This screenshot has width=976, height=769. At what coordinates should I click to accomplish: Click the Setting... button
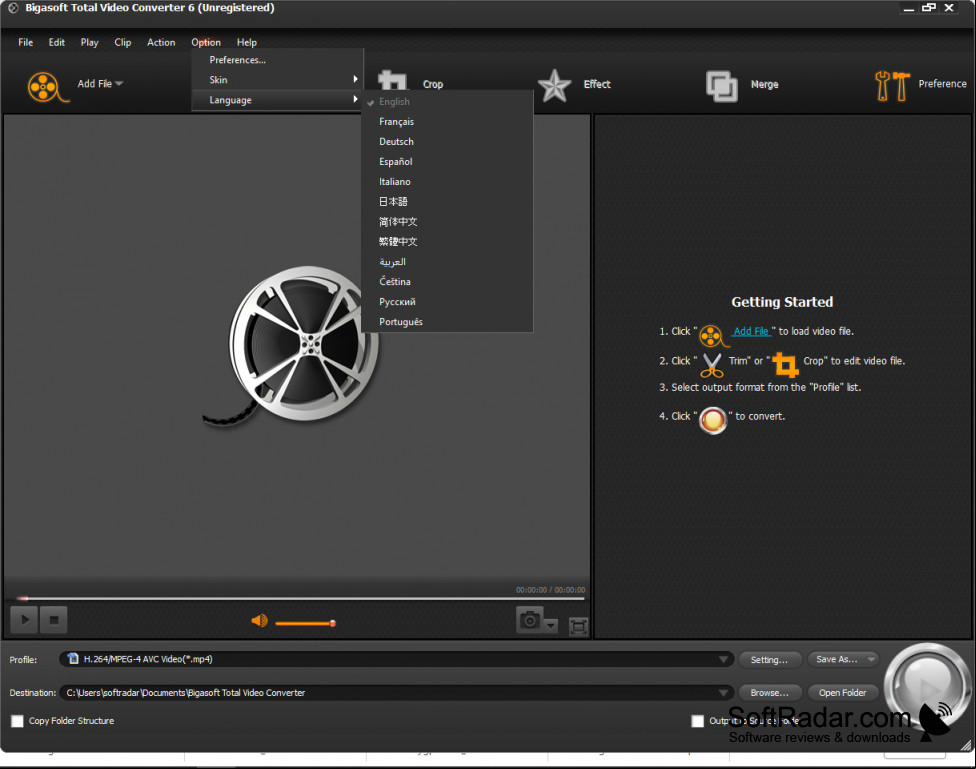coord(769,659)
